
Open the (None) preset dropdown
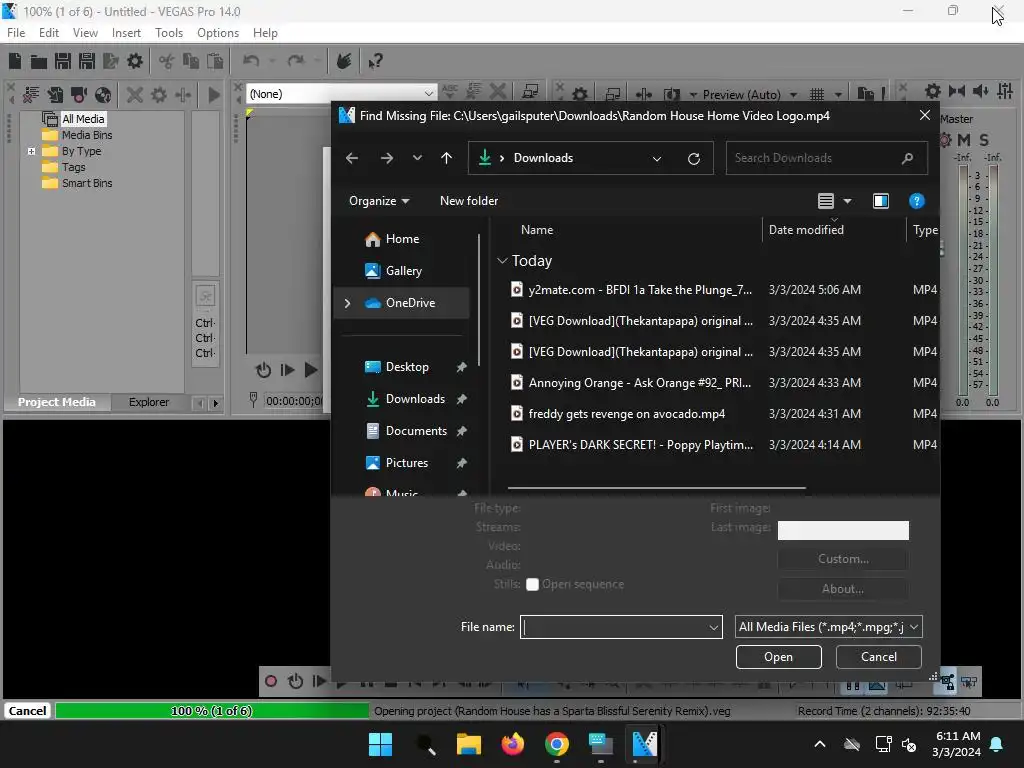click(428, 94)
